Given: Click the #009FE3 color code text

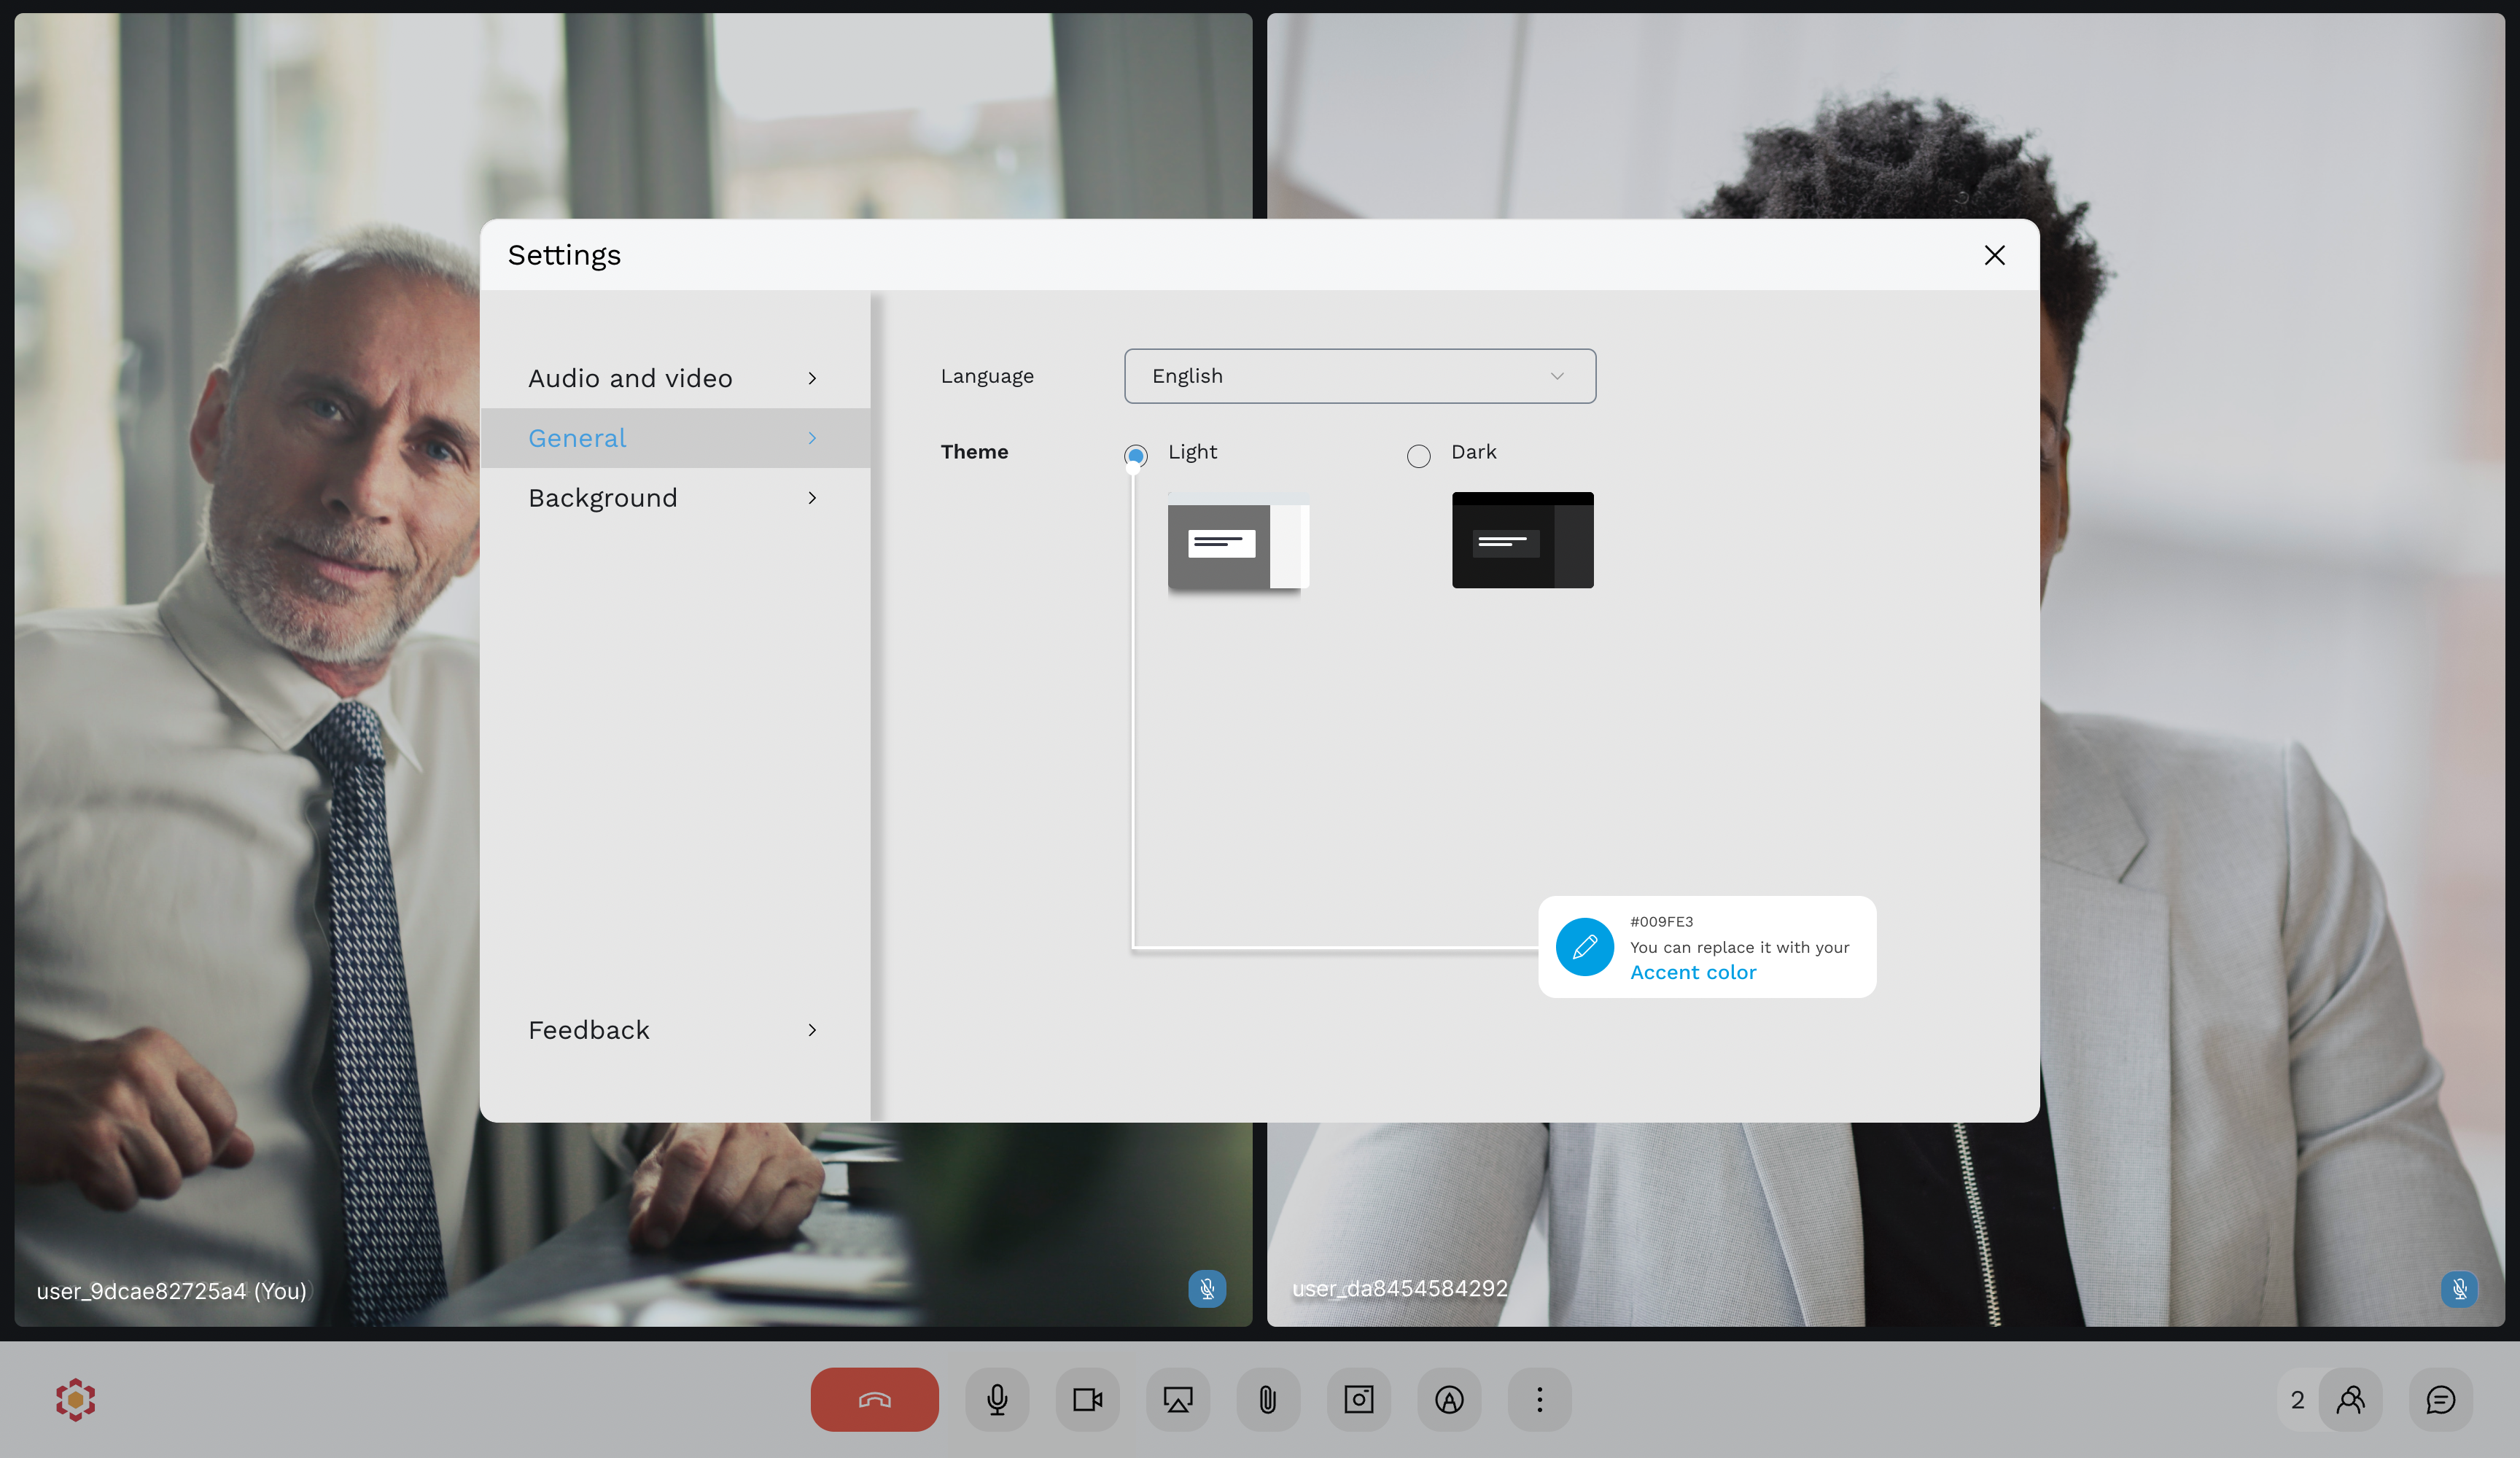Looking at the screenshot, I should 1661,921.
